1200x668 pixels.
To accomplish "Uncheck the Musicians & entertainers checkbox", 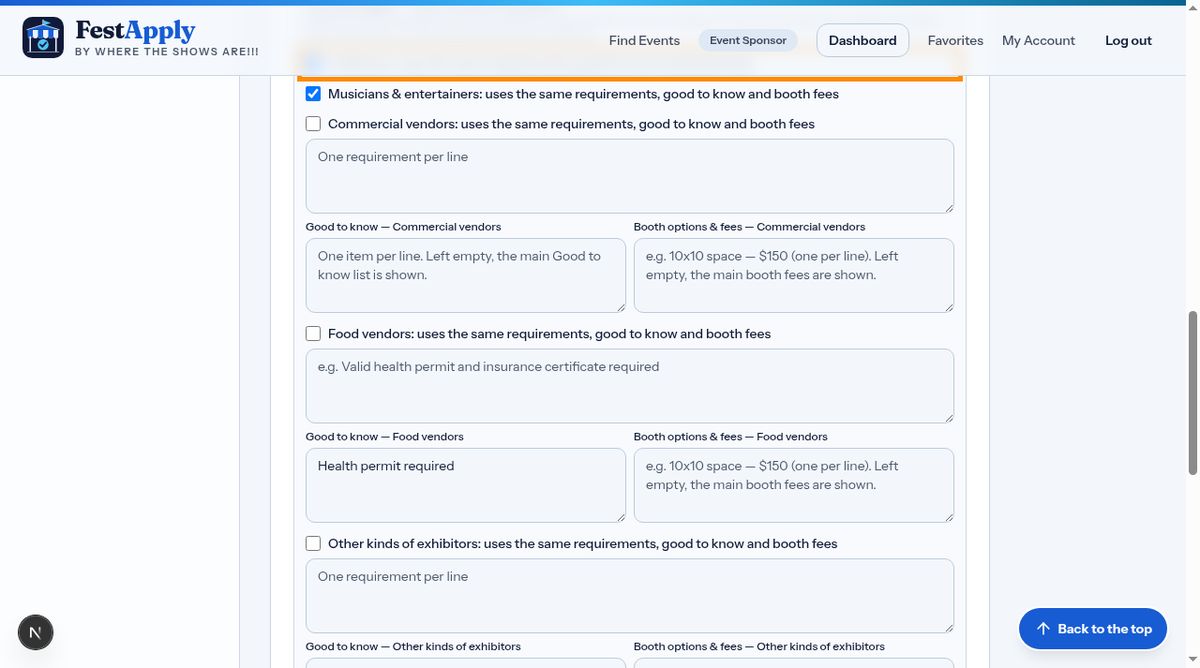I will pos(313,94).
